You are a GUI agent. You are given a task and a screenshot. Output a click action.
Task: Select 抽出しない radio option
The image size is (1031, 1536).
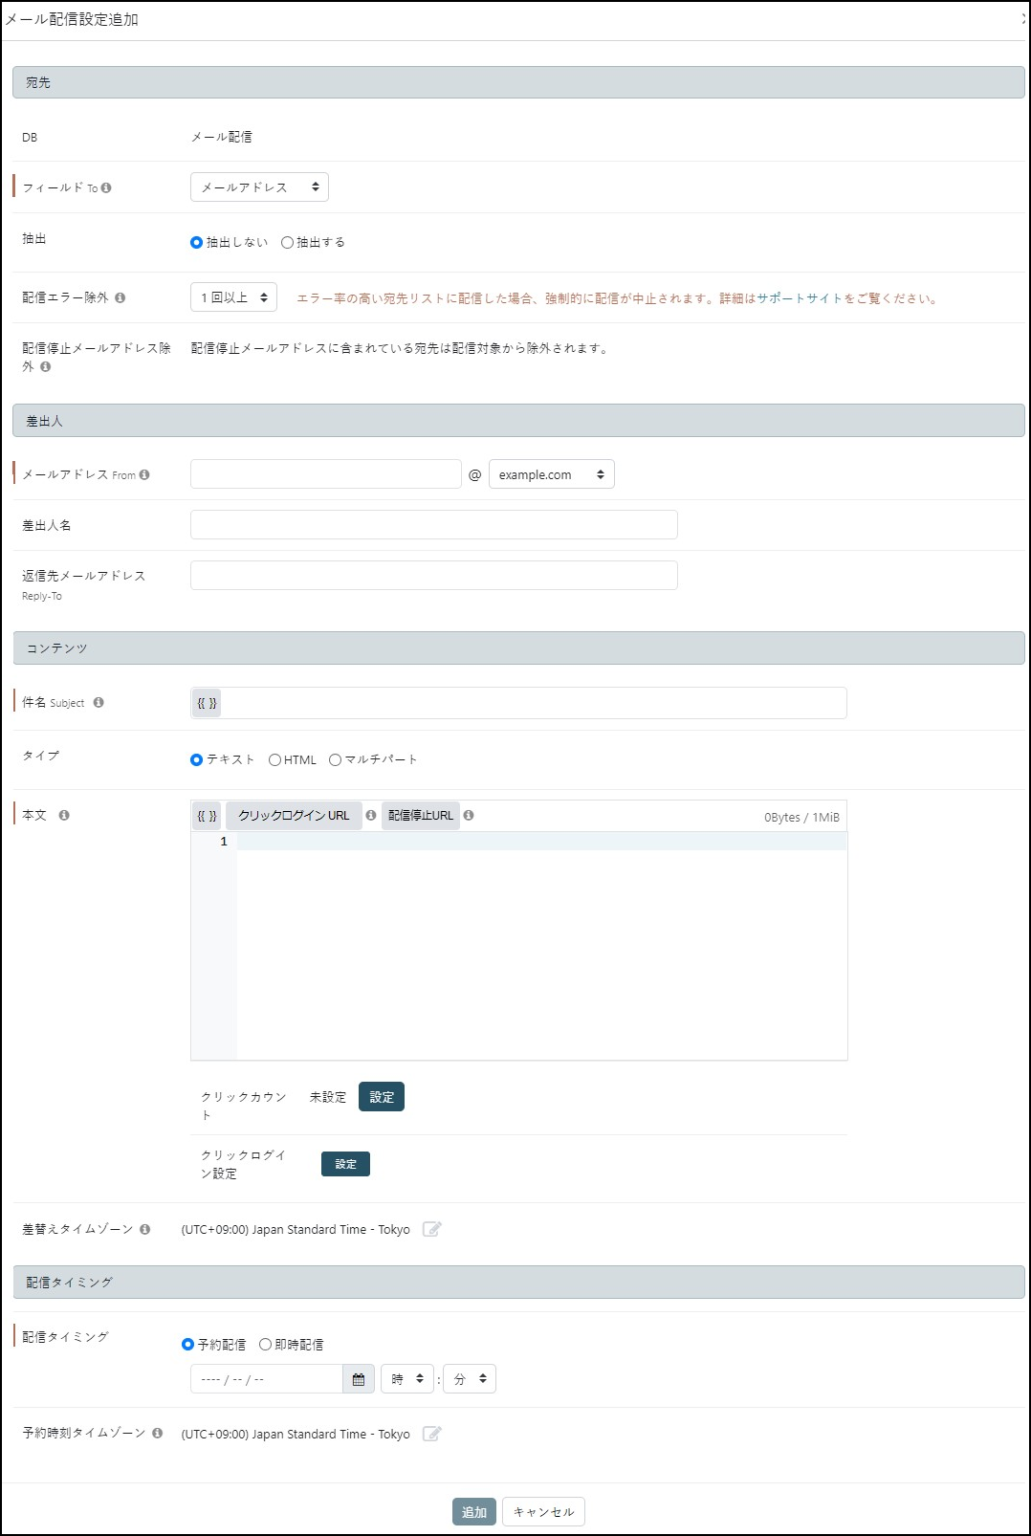[x=197, y=242]
